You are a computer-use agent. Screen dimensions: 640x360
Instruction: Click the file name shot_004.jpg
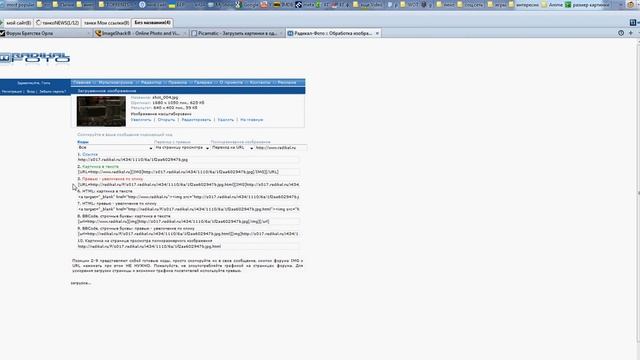click(x=165, y=98)
